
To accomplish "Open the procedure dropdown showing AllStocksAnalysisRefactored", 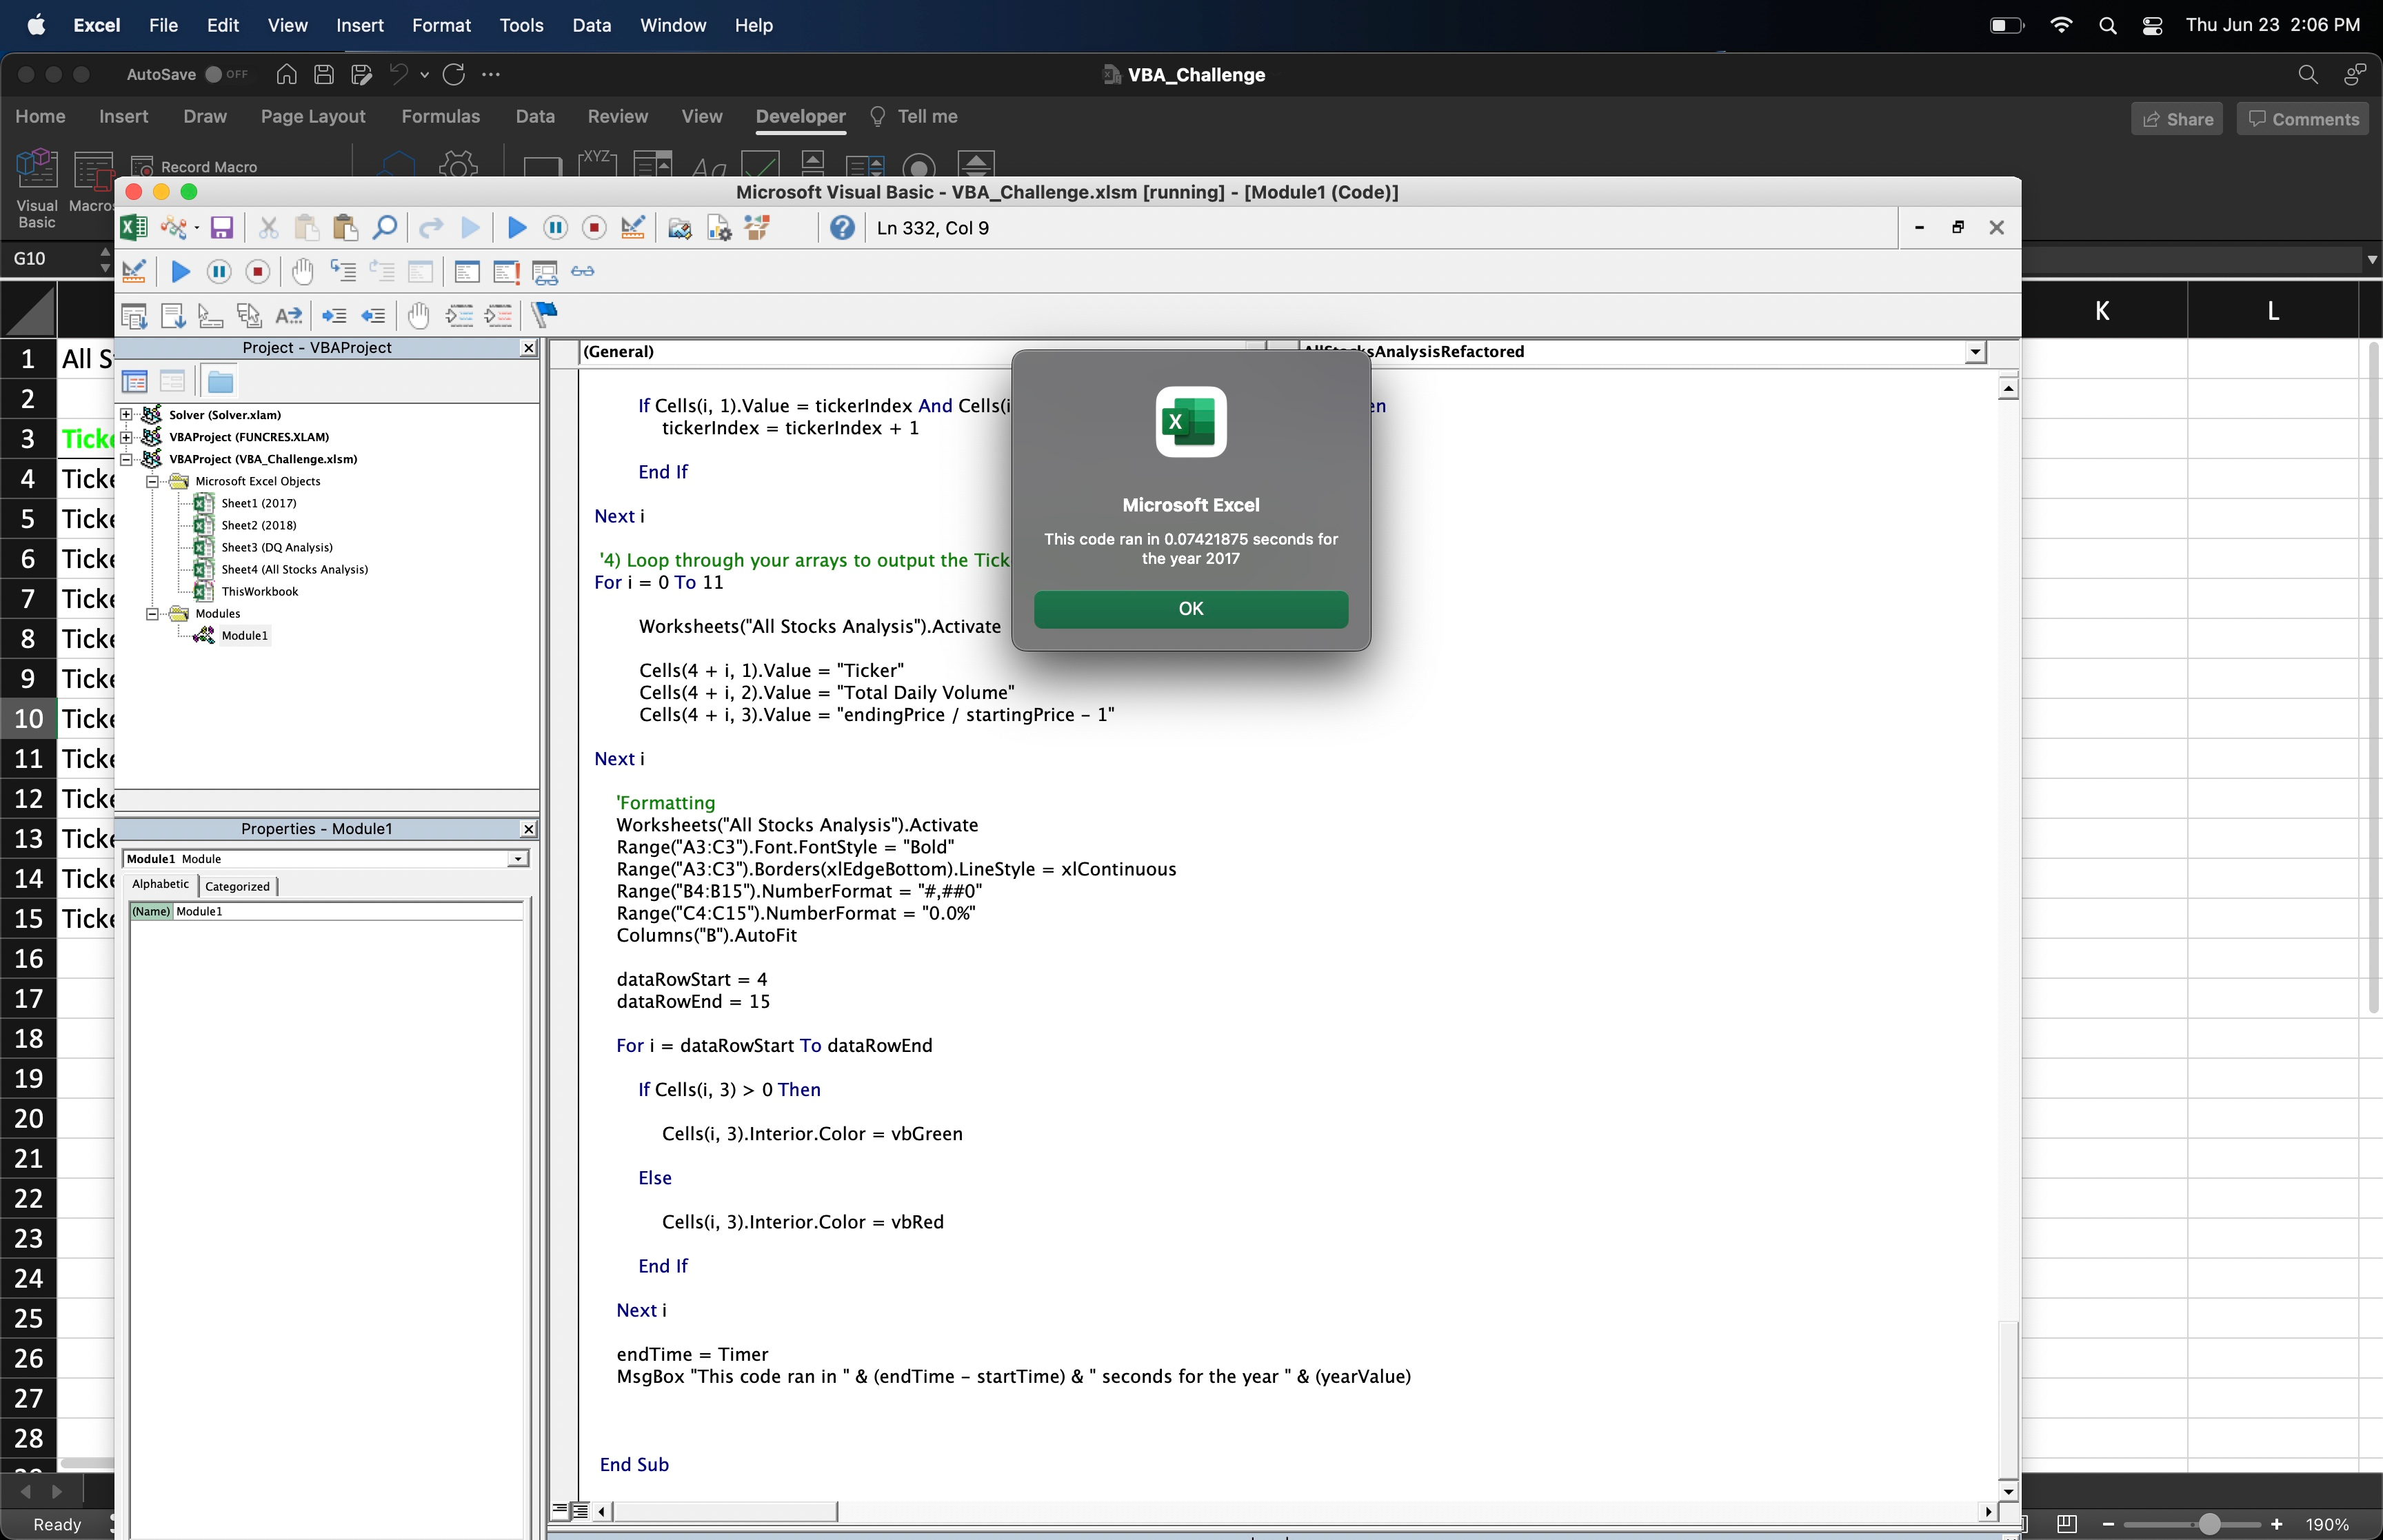I will click(x=1975, y=351).
